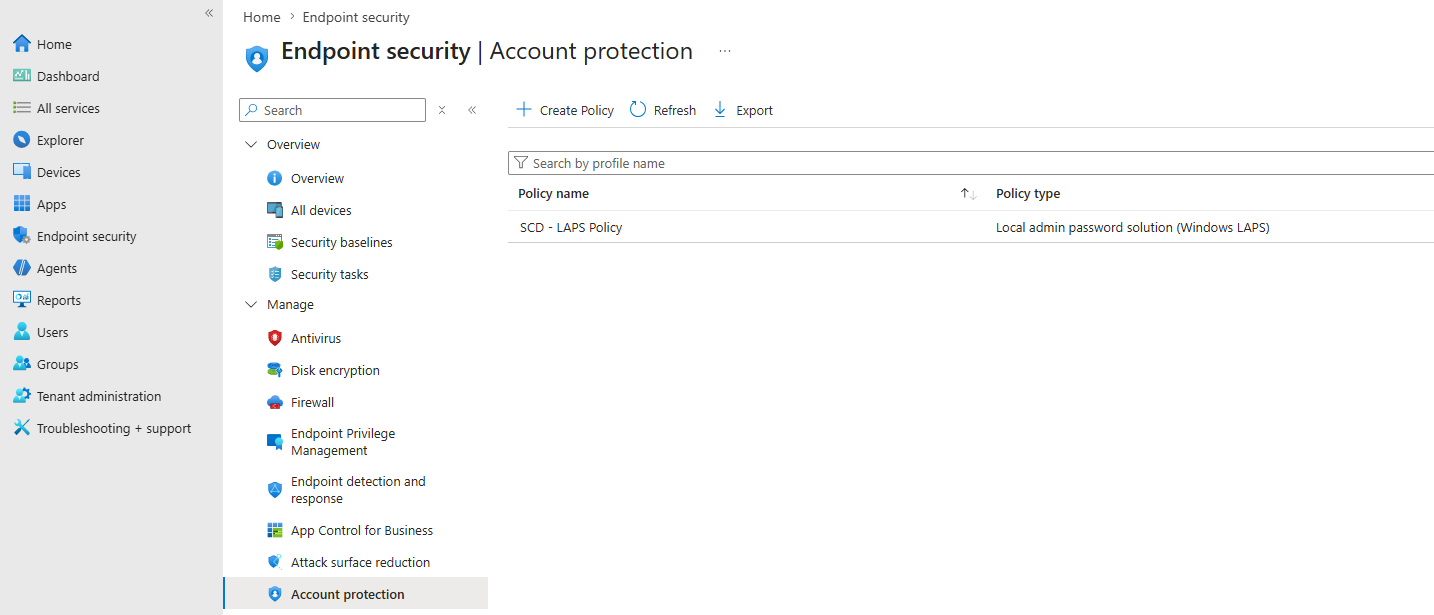Click Local admin password solution (Windows LAPS) cell

click(1132, 227)
